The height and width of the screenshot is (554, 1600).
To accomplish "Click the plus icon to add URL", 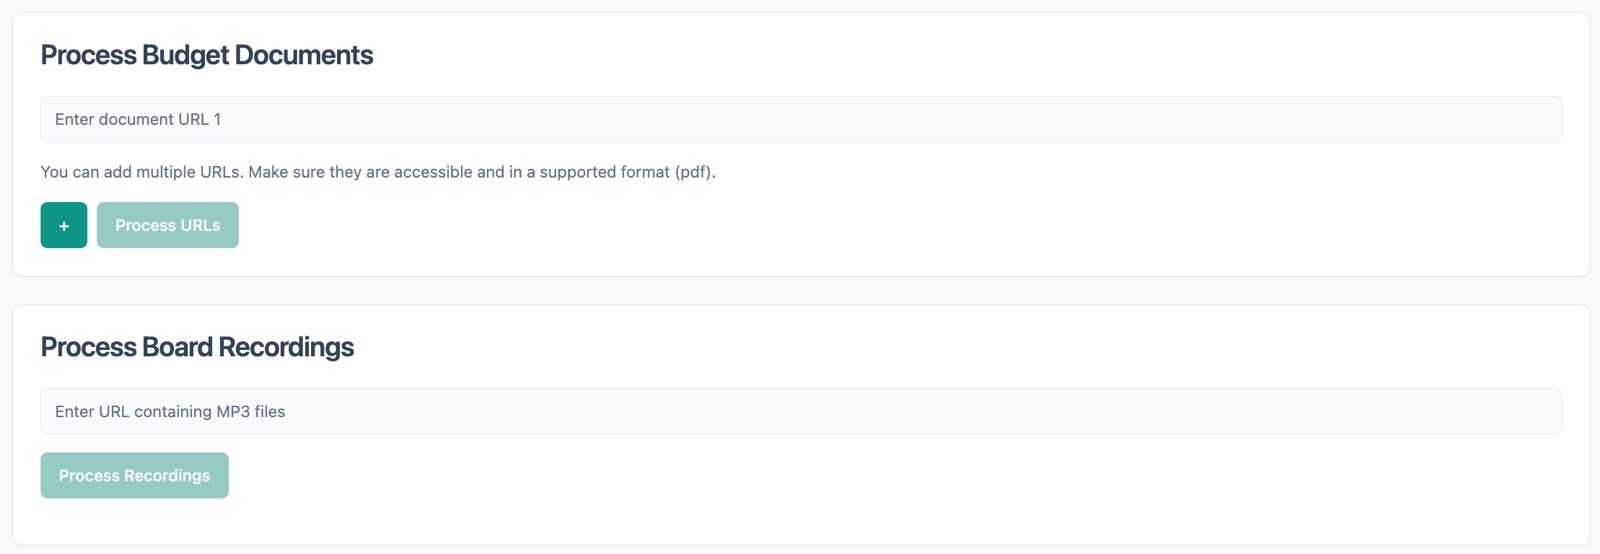I will click(x=64, y=226).
